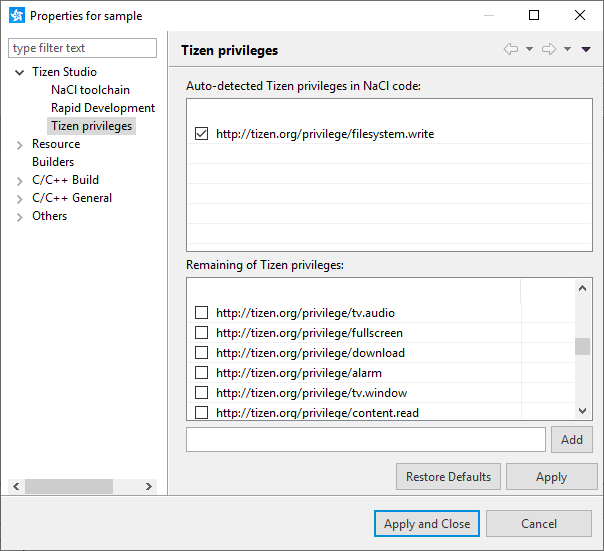Check the fullscreen privilege checkbox
The image size is (604, 551).
201,333
